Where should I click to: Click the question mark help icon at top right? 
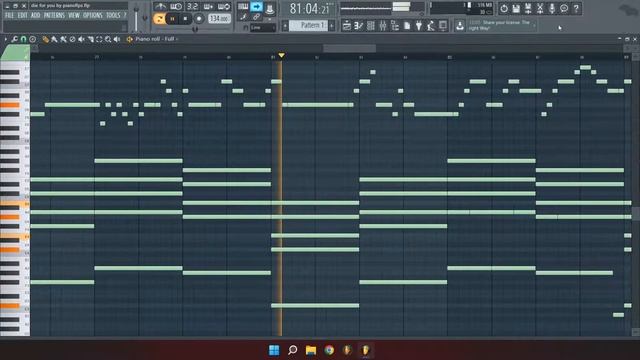point(576,8)
